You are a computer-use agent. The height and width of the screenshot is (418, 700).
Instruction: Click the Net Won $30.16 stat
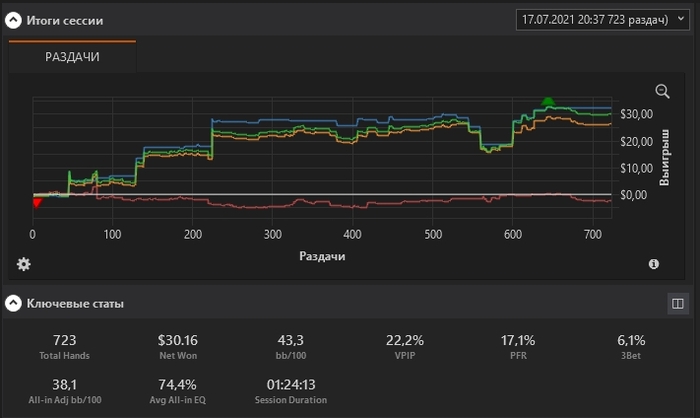[178, 347]
